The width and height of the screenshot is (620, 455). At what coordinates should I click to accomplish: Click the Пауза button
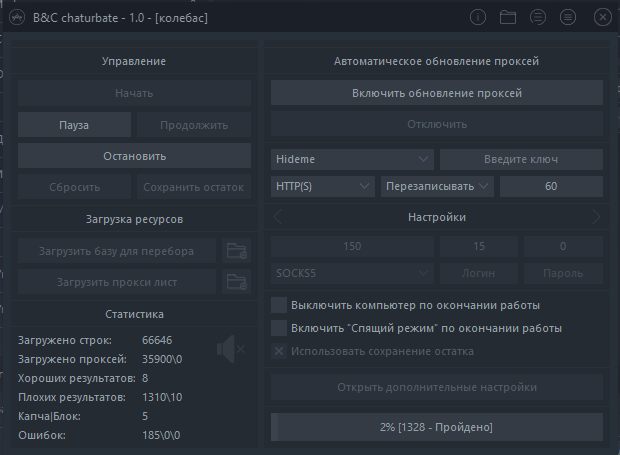coord(74,125)
